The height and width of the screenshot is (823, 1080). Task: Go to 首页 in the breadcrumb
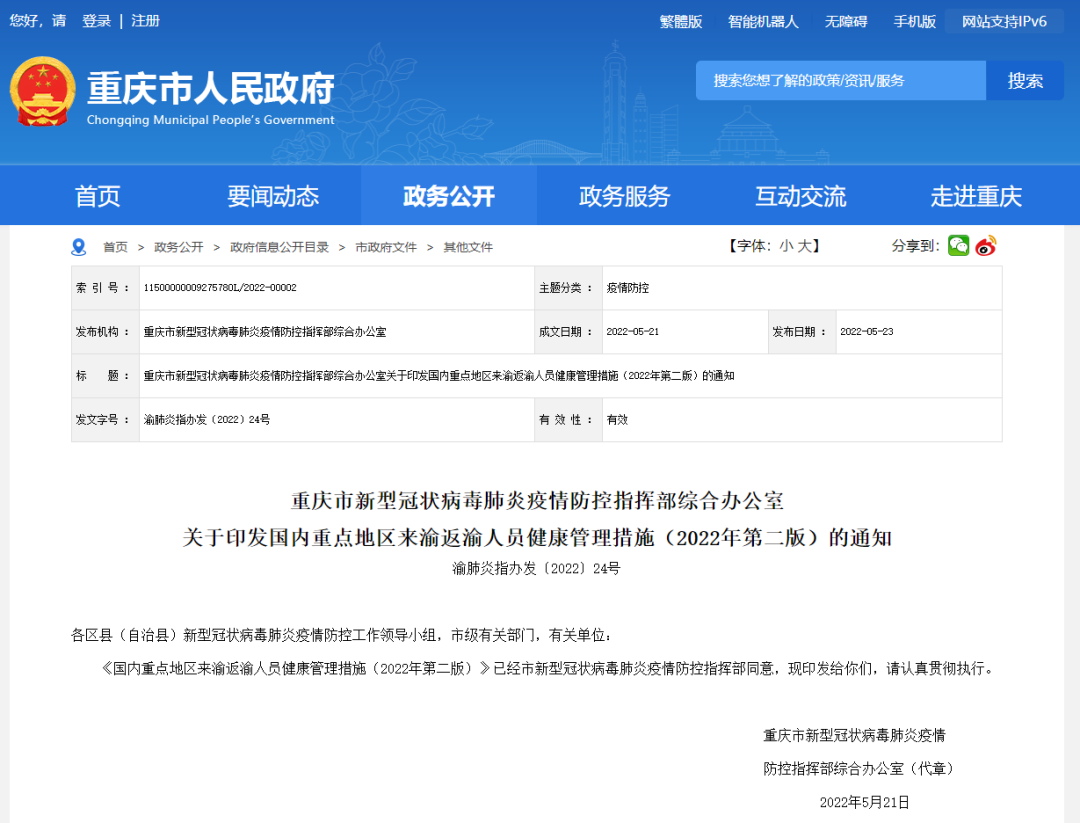point(115,247)
